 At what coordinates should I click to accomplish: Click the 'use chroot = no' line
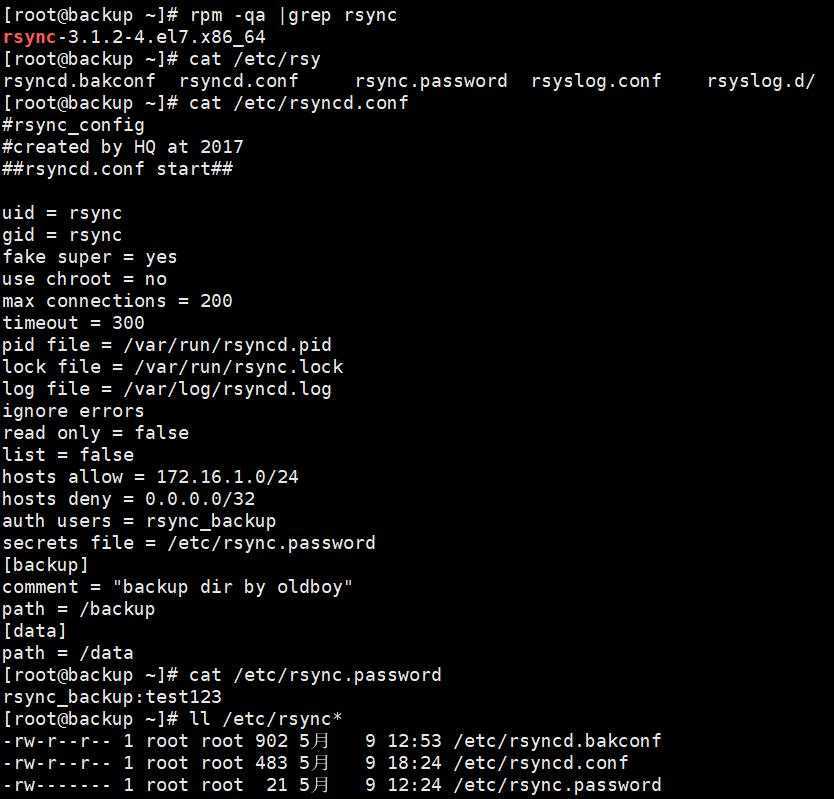85,279
